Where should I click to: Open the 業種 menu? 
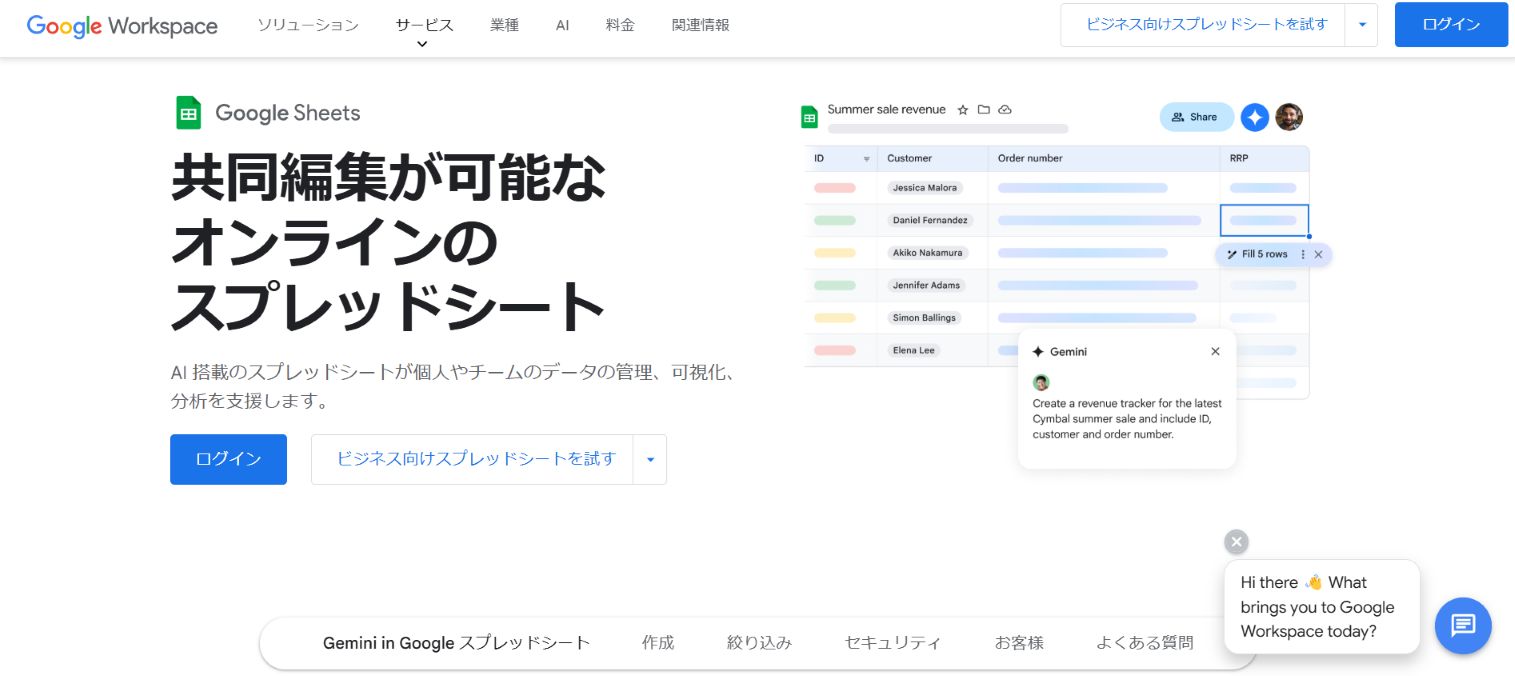click(x=505, y=25)
